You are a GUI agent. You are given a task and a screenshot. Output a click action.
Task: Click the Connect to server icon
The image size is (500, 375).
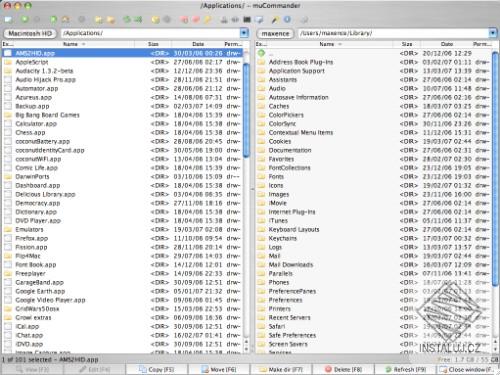pyautogui.click(x=224, y=20)
